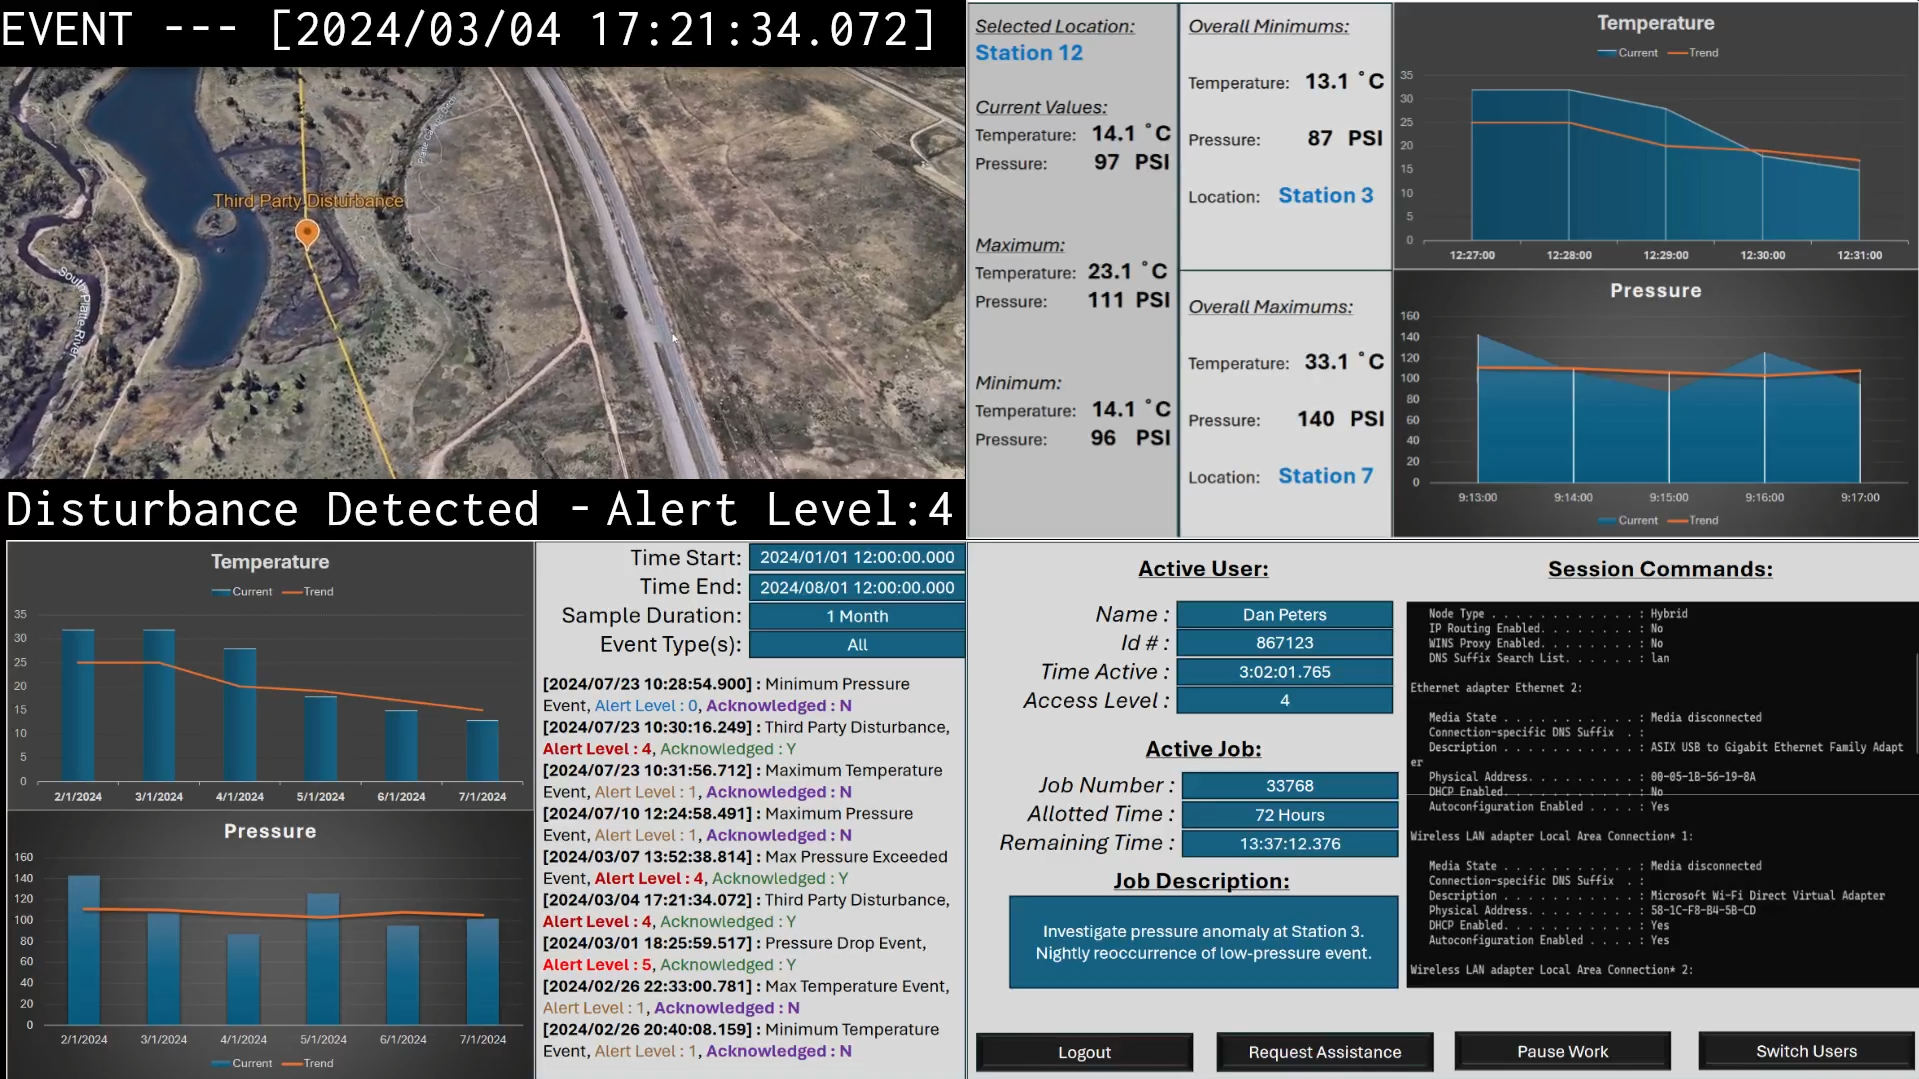The width and height of the screenshot is (1919, 1079).
Task: Select the Station 12 selected location link
Action: (x=1029, y=53)
